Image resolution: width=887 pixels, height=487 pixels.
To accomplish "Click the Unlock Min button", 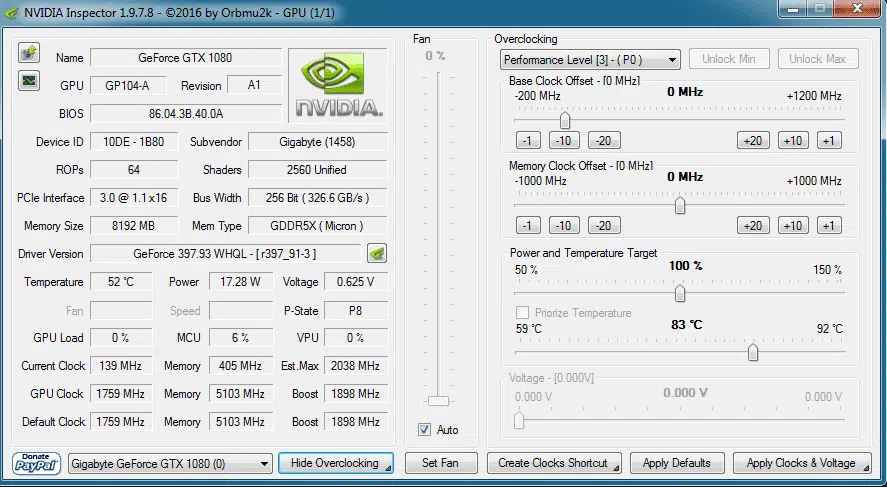I will 729,59.
